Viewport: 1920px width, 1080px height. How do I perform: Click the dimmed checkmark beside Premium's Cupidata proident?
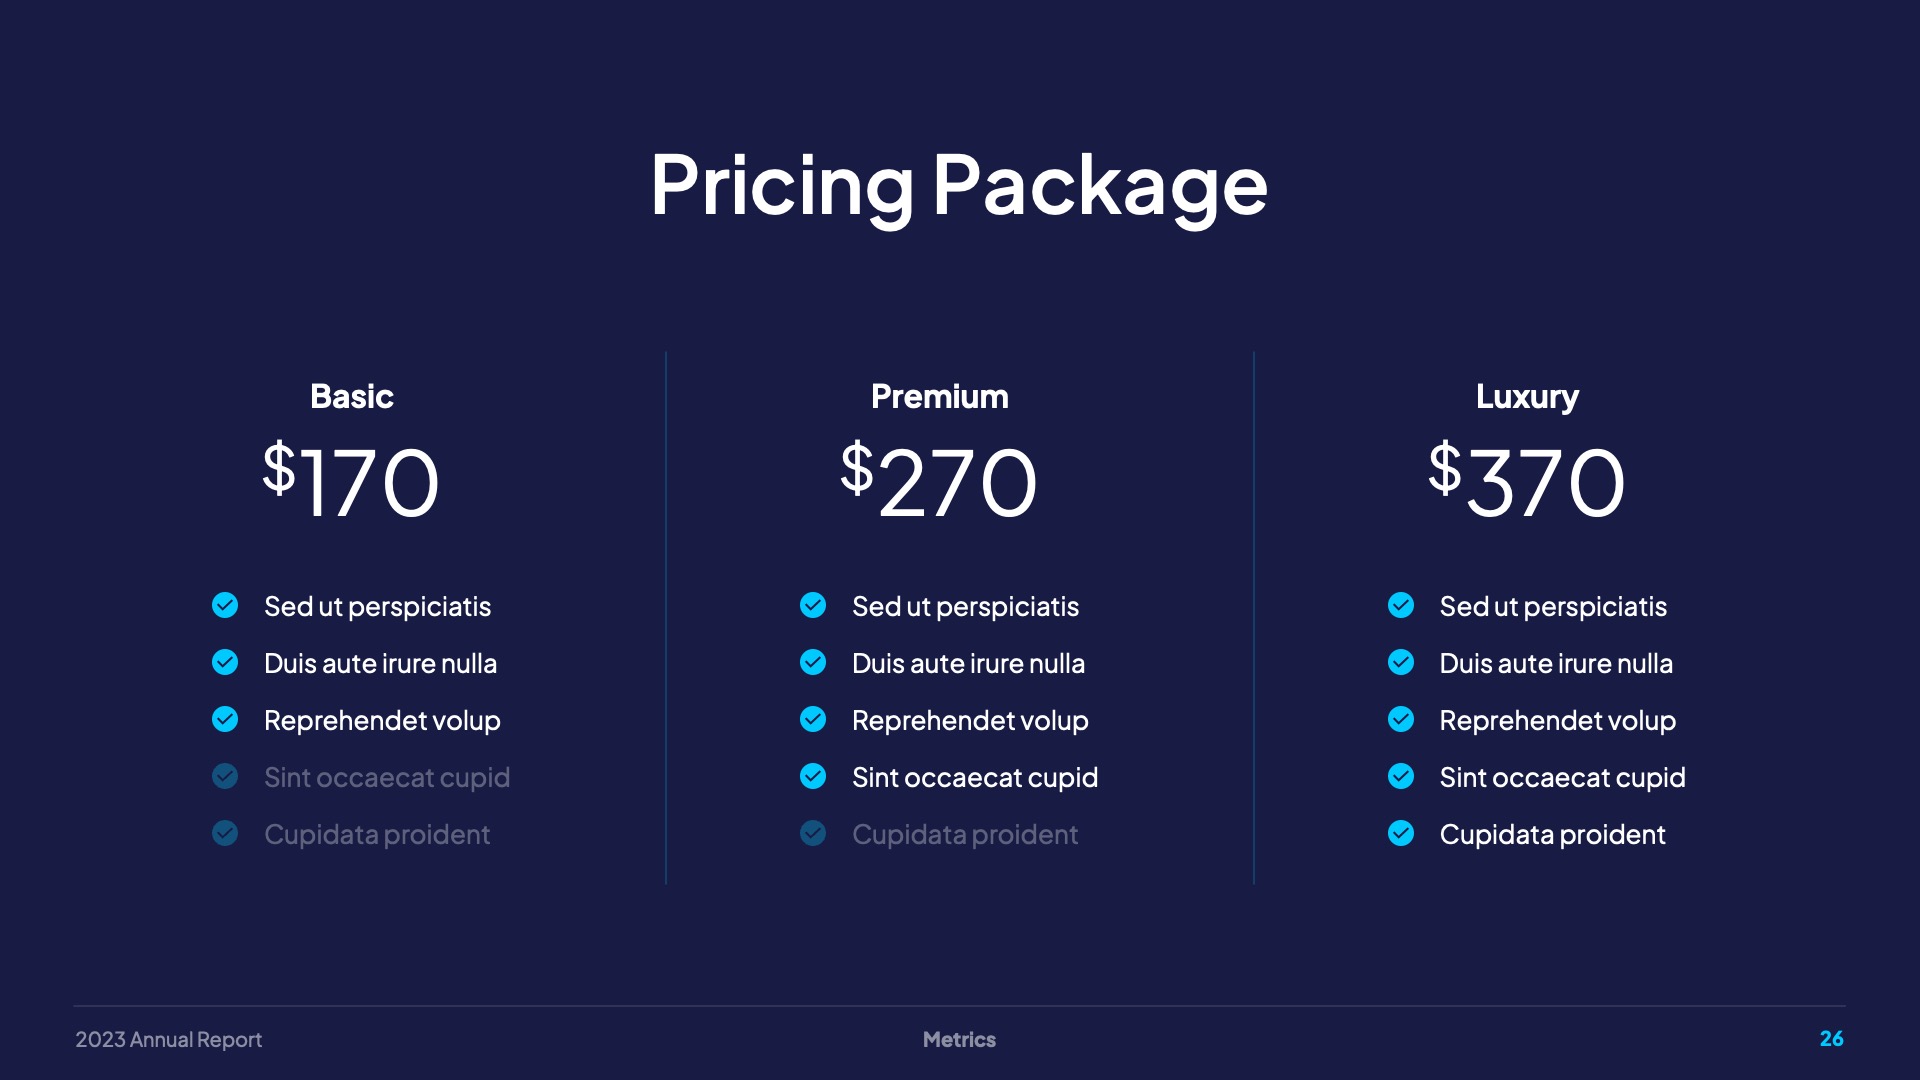tap(813, 834)
